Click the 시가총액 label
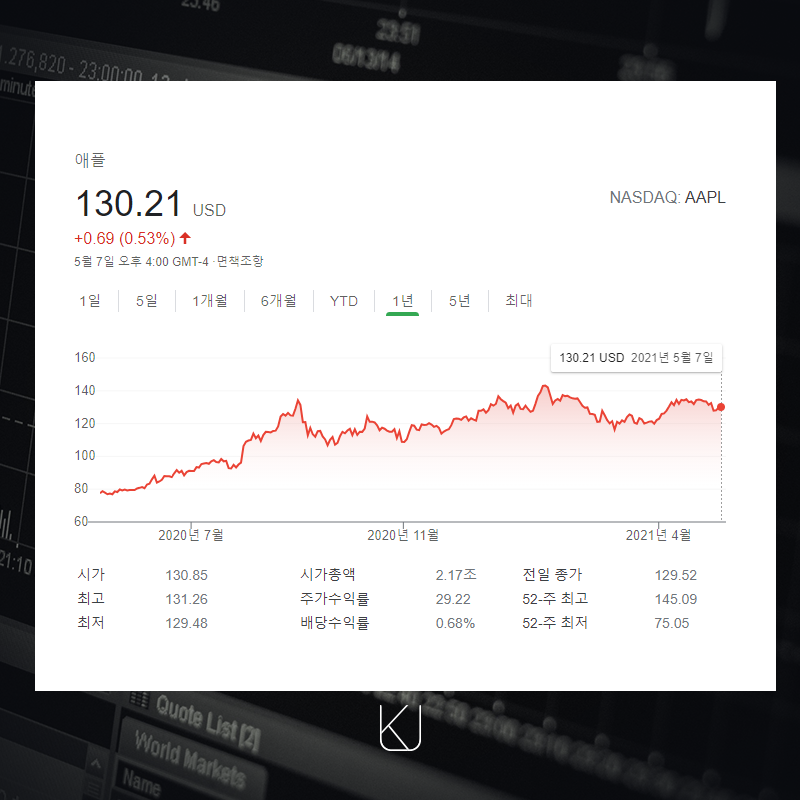 coord(328,574)
